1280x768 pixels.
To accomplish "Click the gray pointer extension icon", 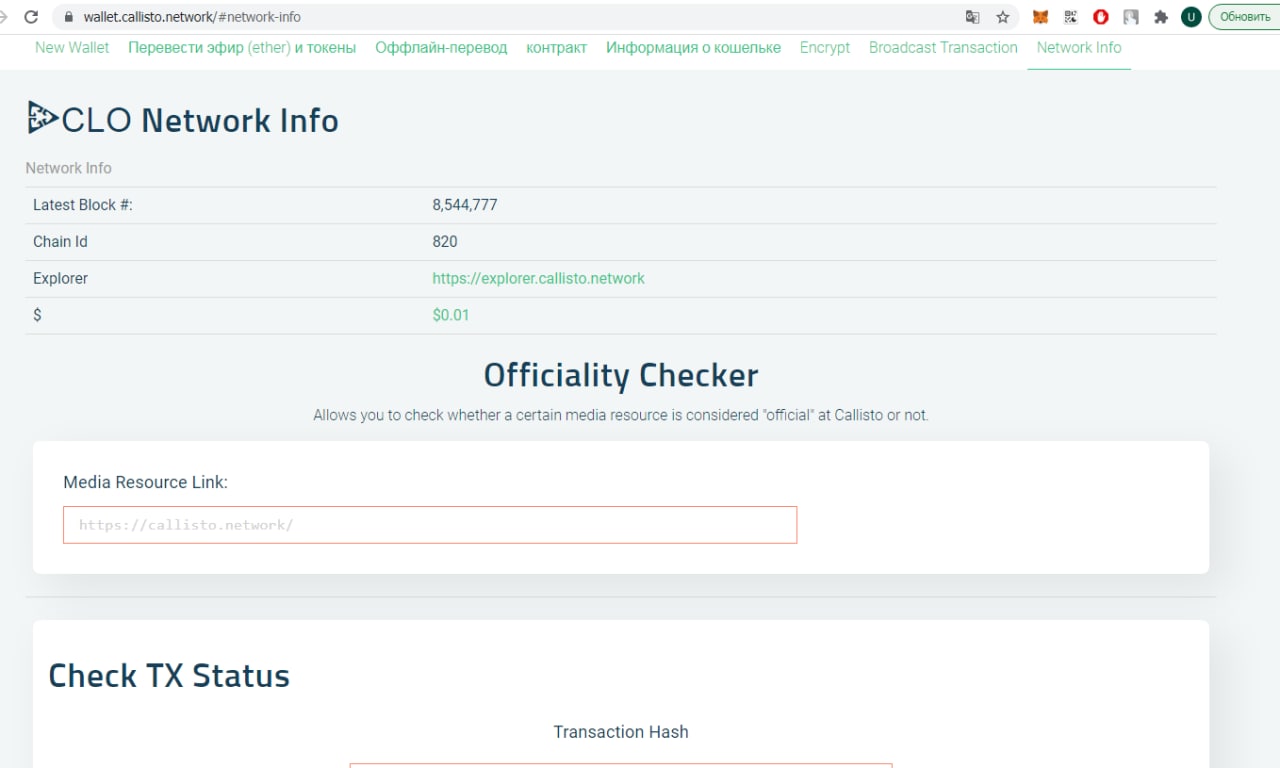I will (x=1131, y=17).
